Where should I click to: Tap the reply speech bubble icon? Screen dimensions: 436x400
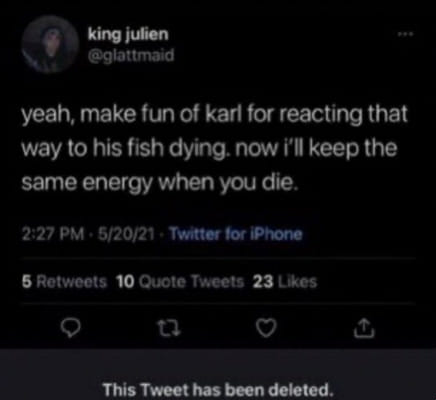pyautogui.click(x=72, y=328)
